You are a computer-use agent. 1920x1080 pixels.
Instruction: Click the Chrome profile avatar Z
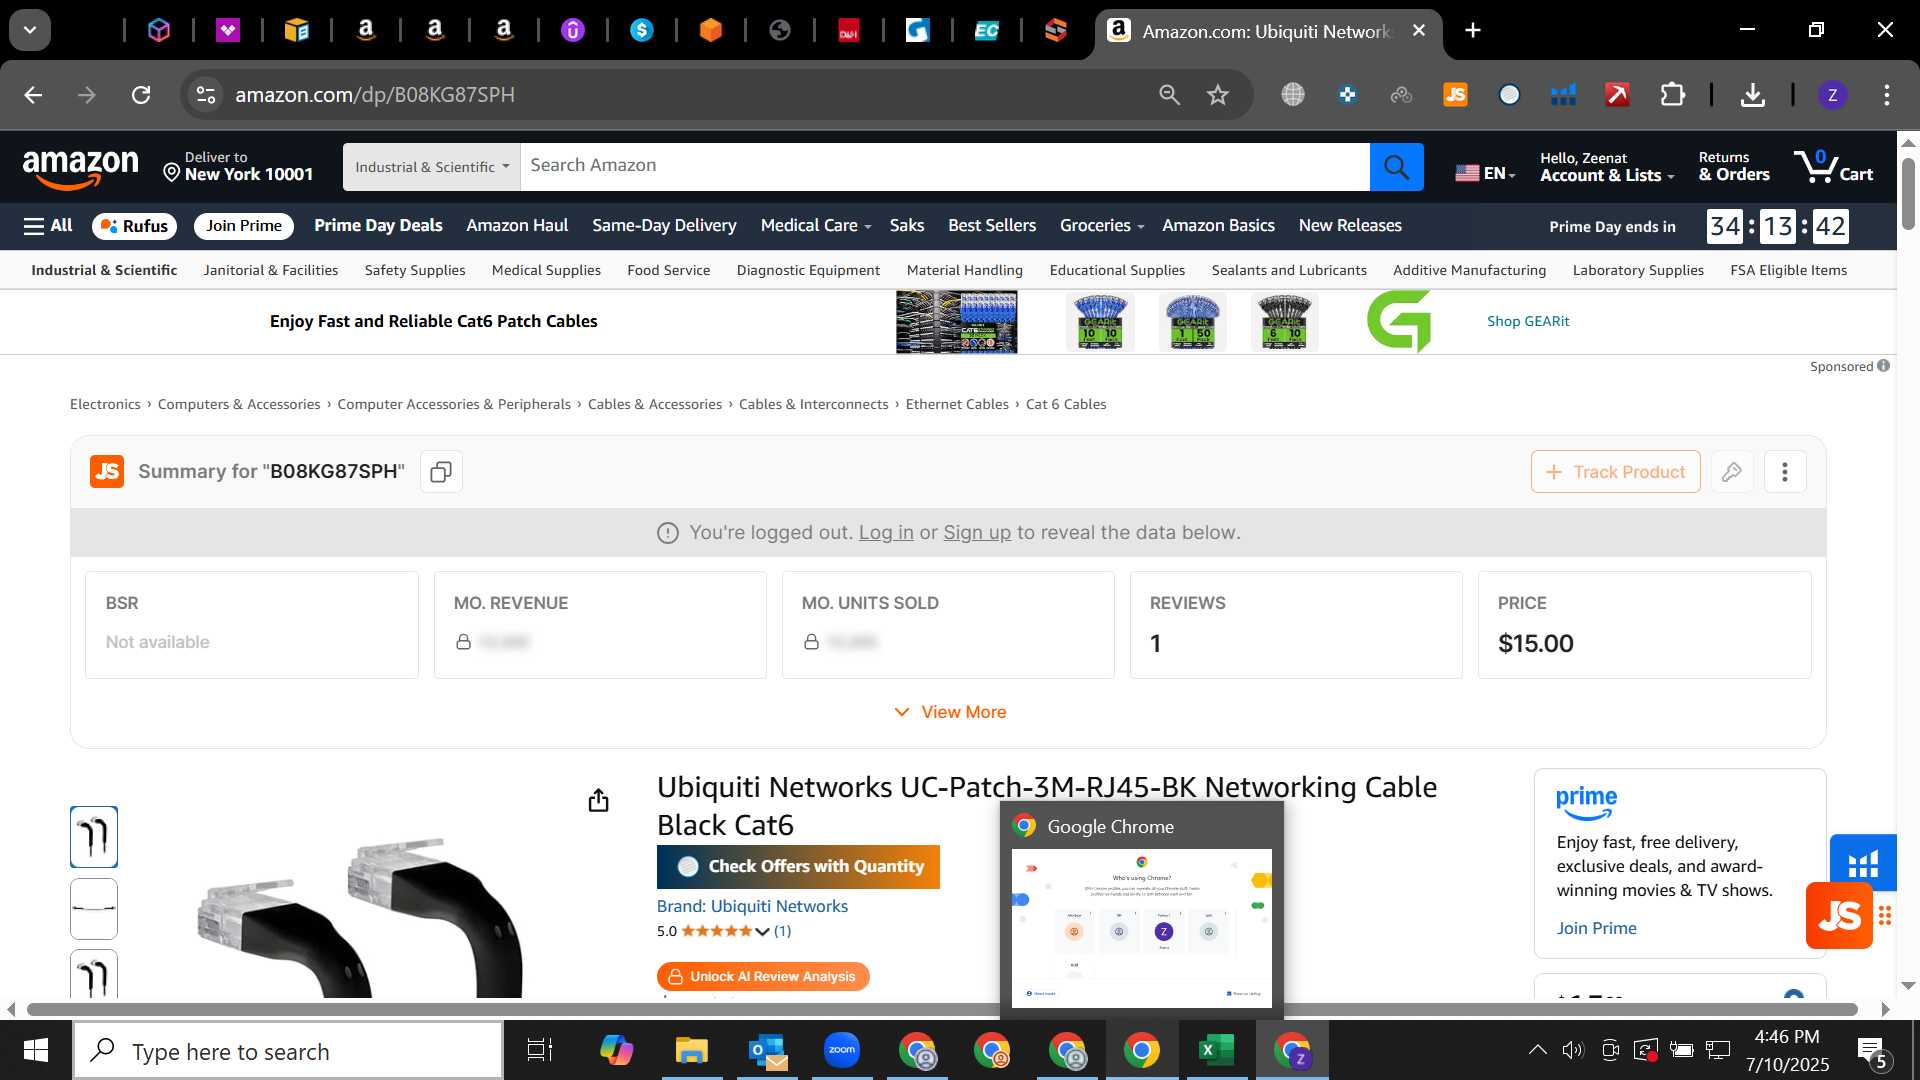(1832, 95)
